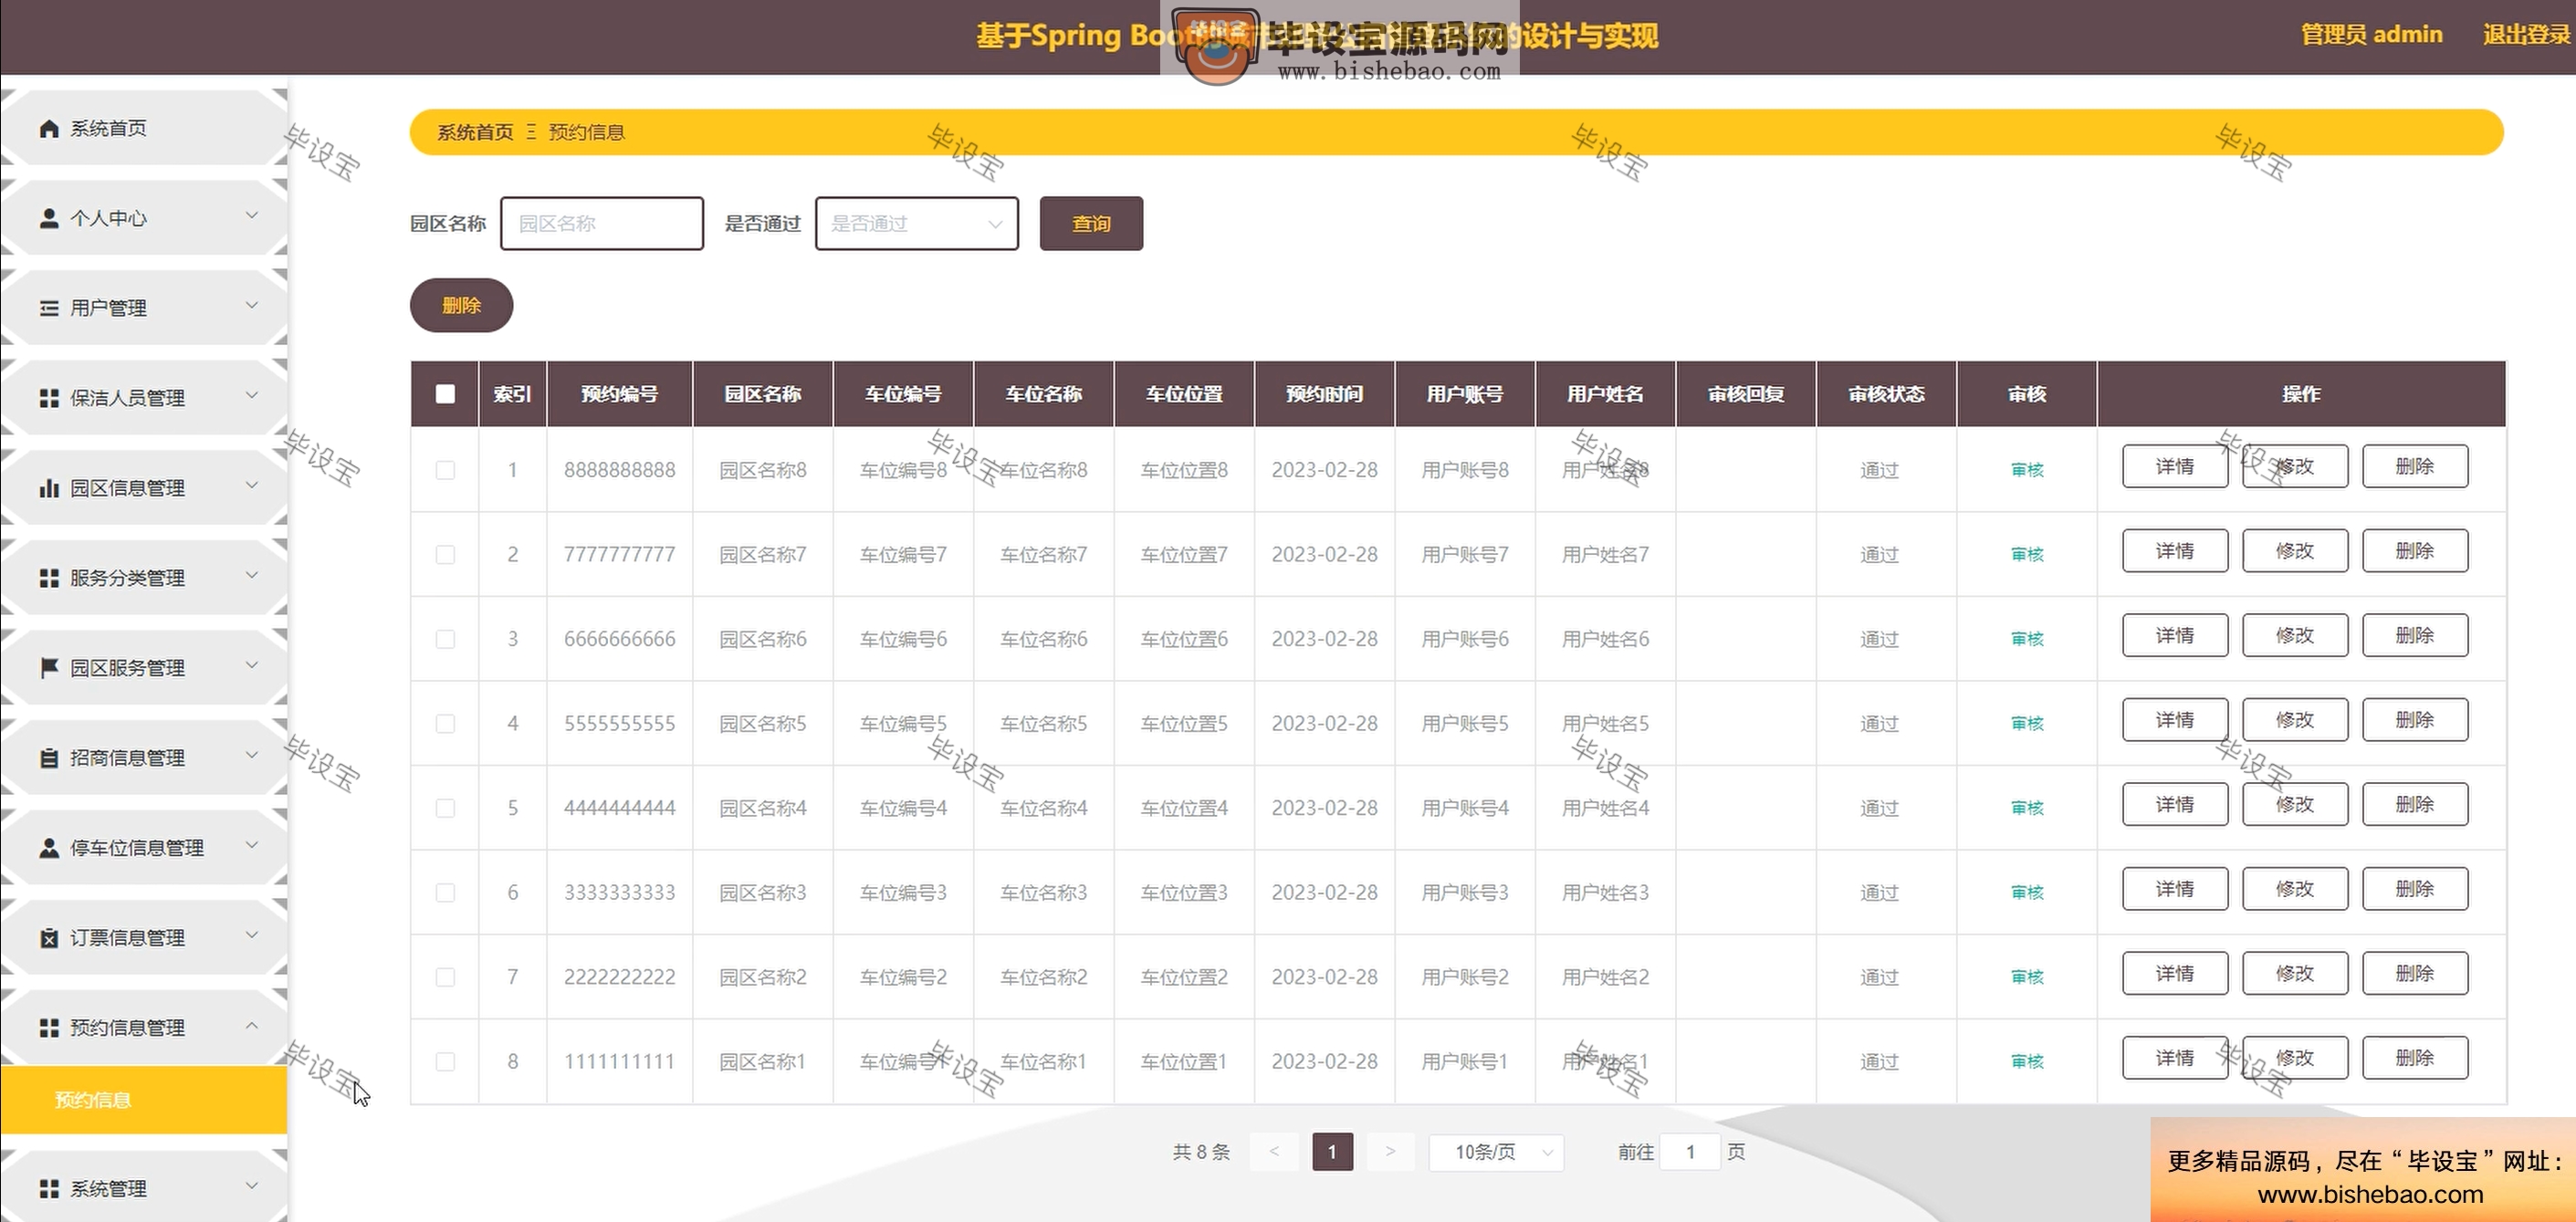Check the row 8 checkbox (1111111111)
The image size is (2576, 1222).
point(445,1061)
